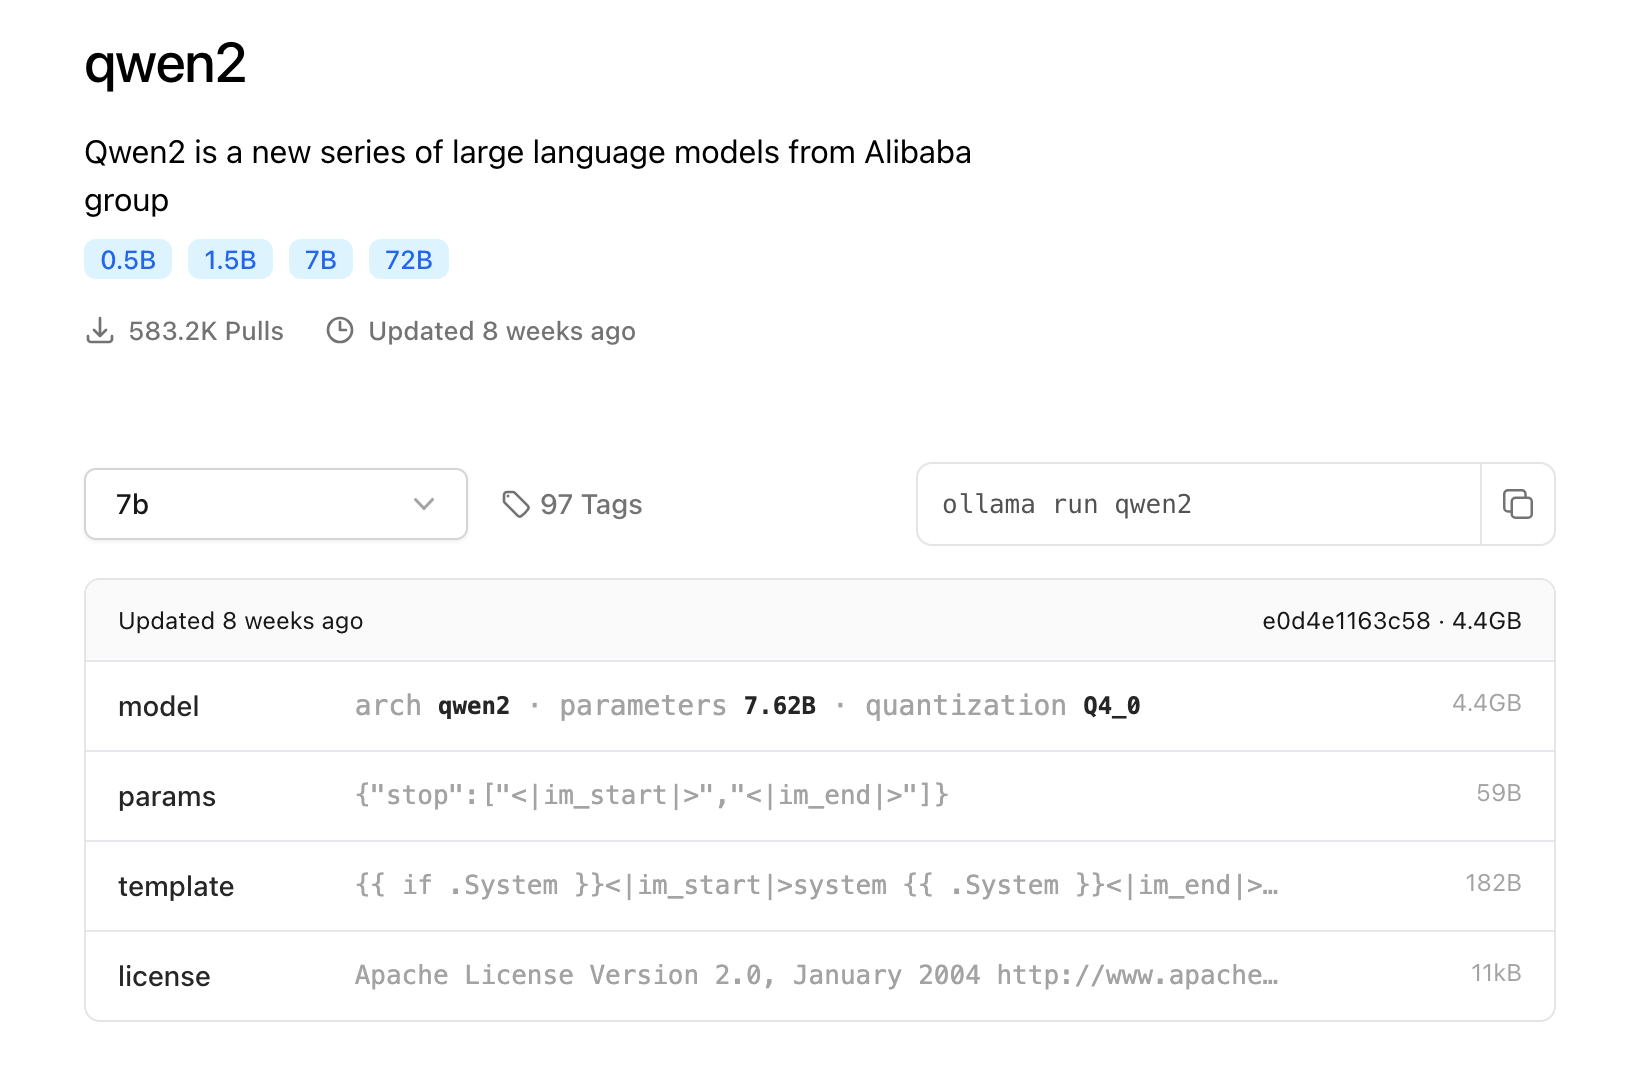Image resolution: width=1626 pixels, height=1076 pixels.
Task: Click the chevron arrow in the 7b selector
Action: coord(424,504)
